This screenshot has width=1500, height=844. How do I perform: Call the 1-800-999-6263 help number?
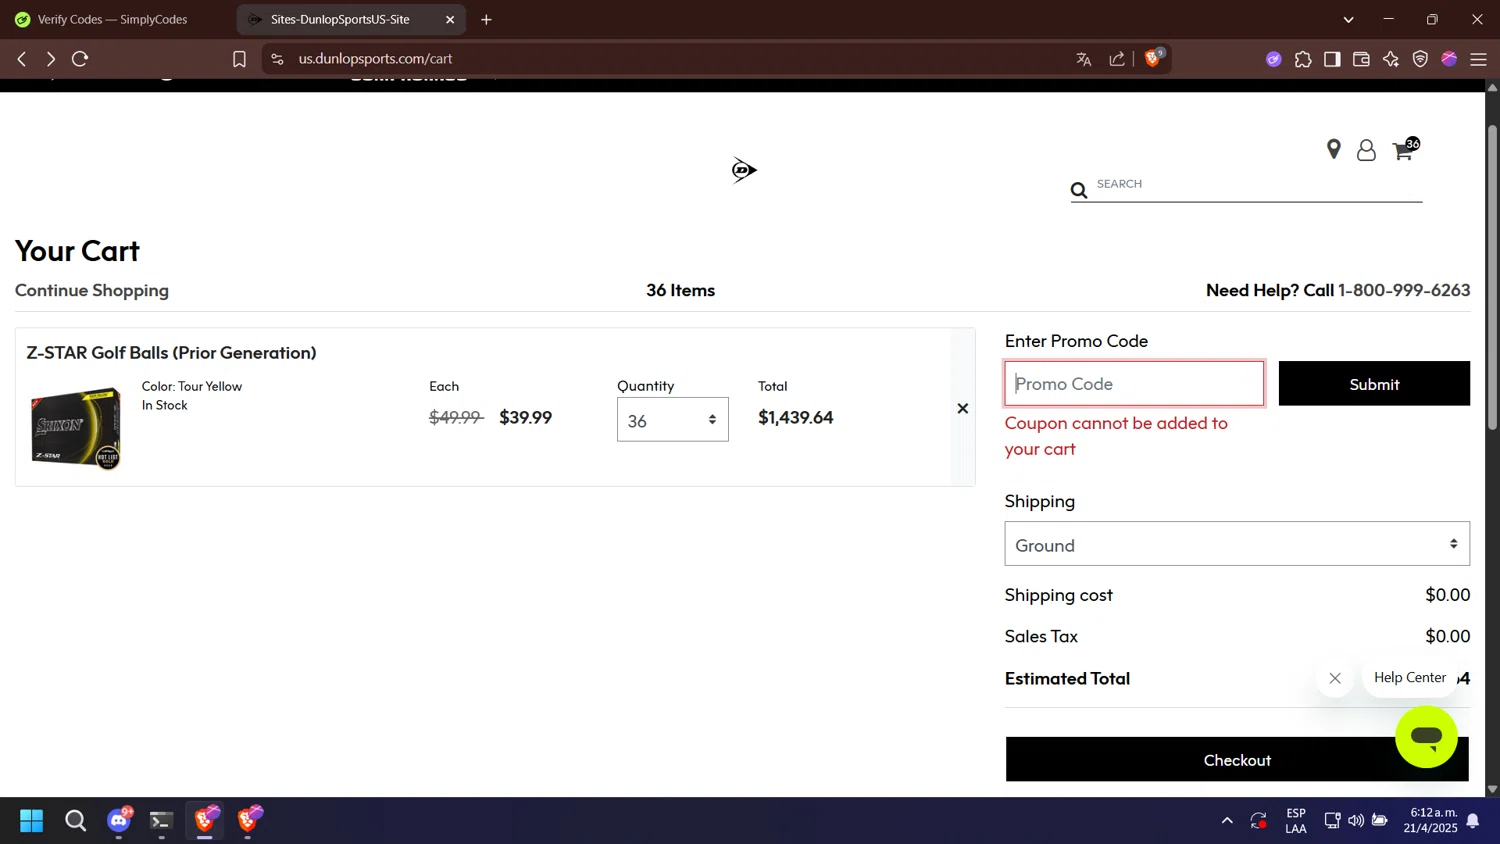[1404, 290]
